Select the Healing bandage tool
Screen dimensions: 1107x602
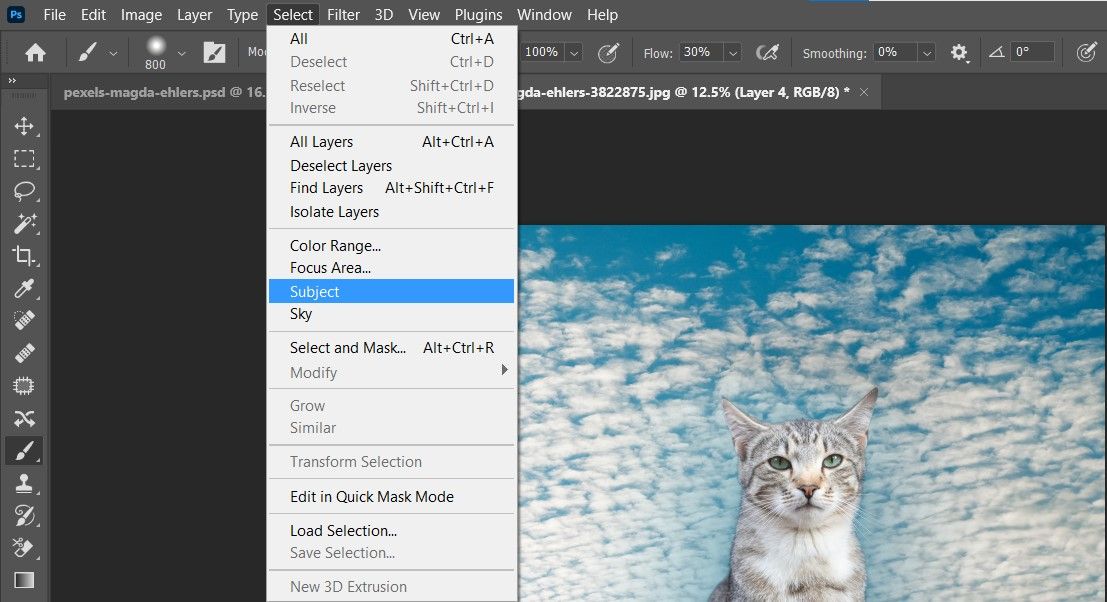pos(24,353)
